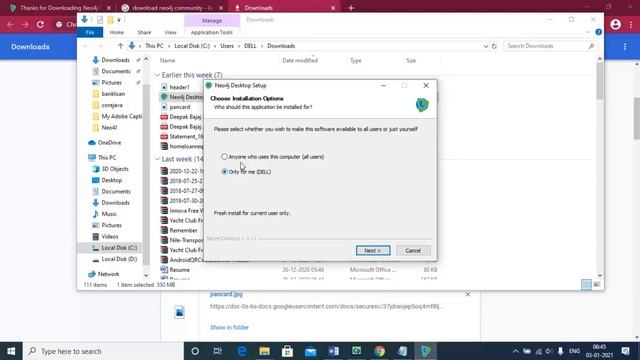This screenshot has height=360, width=640.
Task: Switch to Home ribbon tab
Action: (x=117, y=32)
